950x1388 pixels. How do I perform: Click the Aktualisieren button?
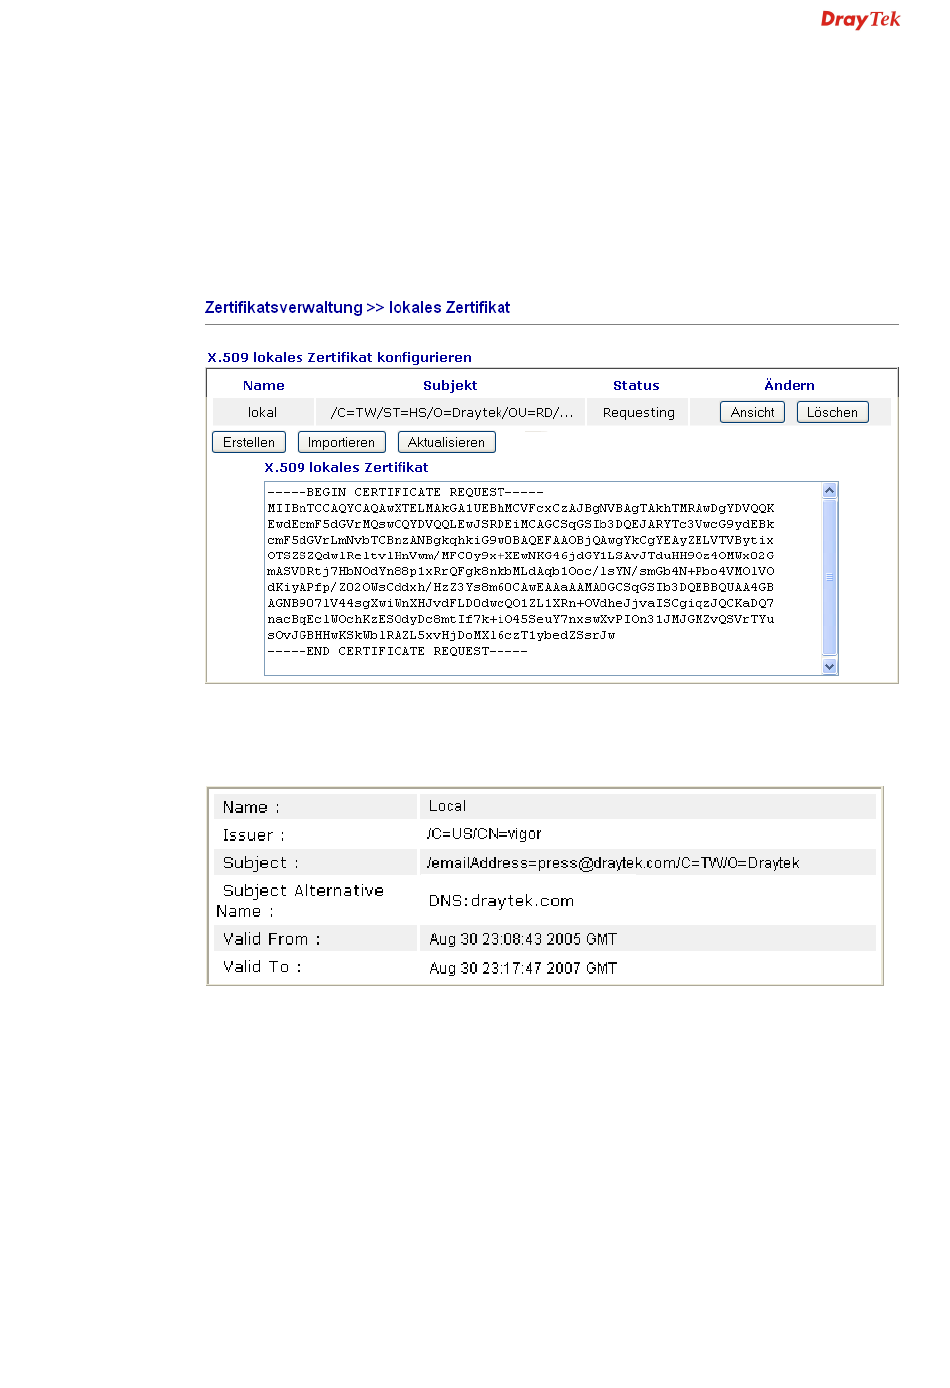(446, 442)
